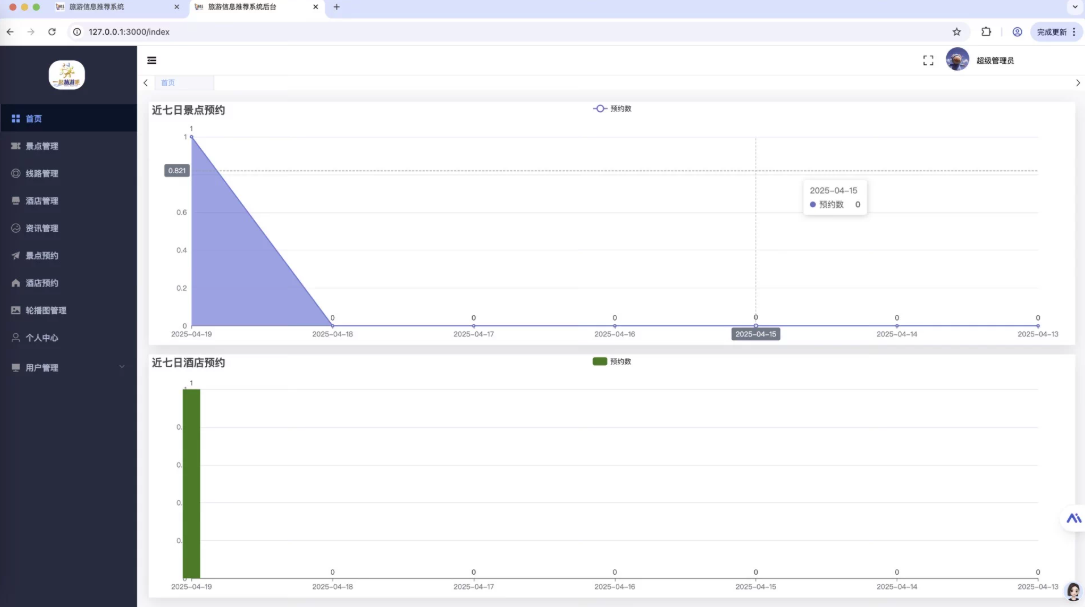Image resolution: width=1085 pixels, height=607 pixels.
Task: Open 景点管理 in the sidebar
Action: (69, 146)
